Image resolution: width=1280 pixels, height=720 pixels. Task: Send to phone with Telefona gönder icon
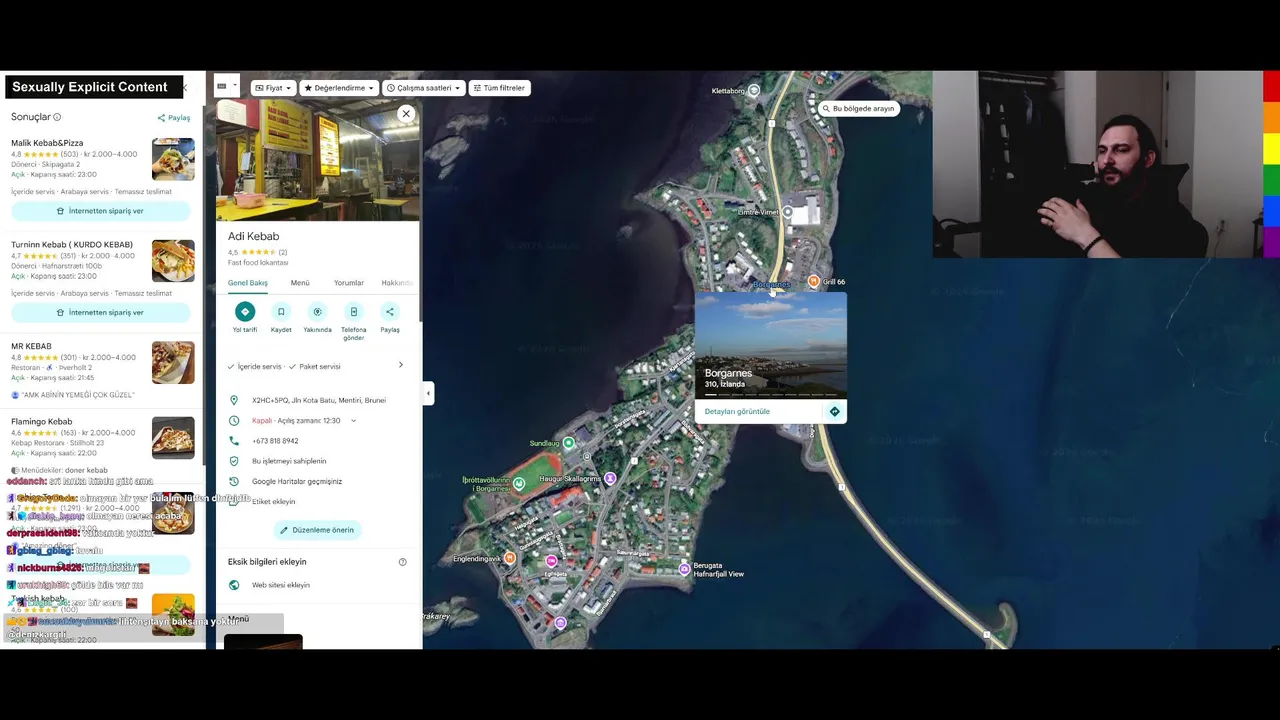point(353,312)
